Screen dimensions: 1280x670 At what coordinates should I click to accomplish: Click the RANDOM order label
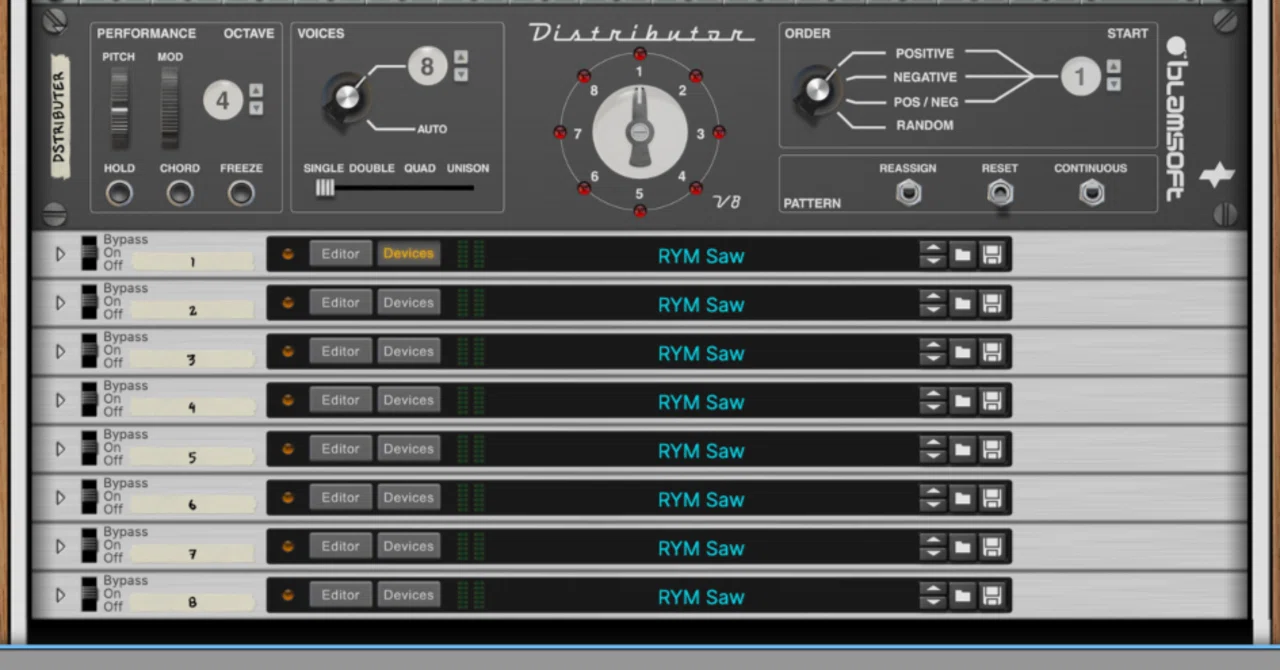coord(924,125)
